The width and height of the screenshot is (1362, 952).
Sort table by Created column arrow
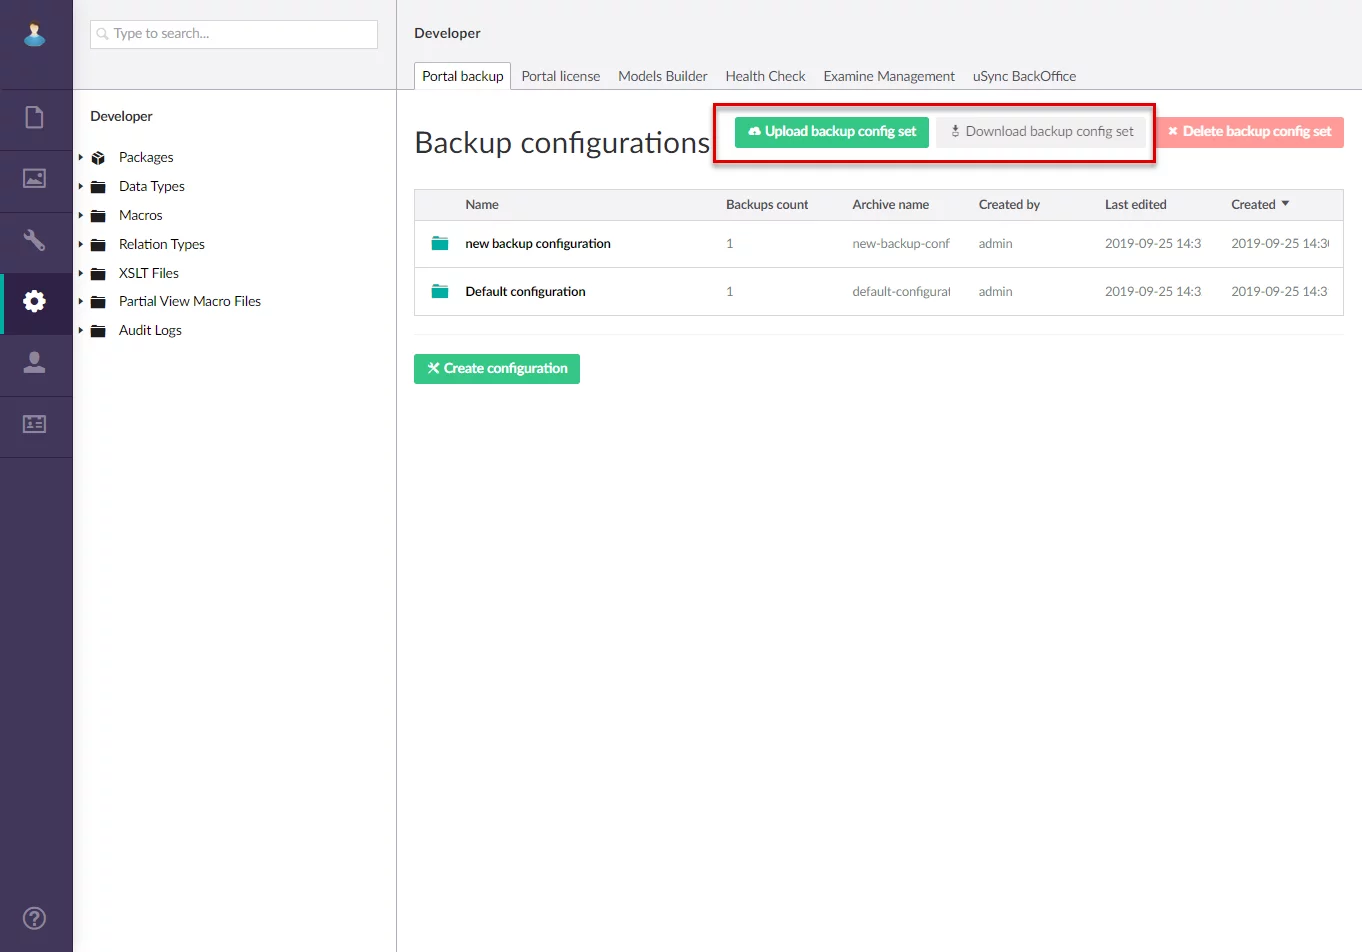(x=1285, y=204)
